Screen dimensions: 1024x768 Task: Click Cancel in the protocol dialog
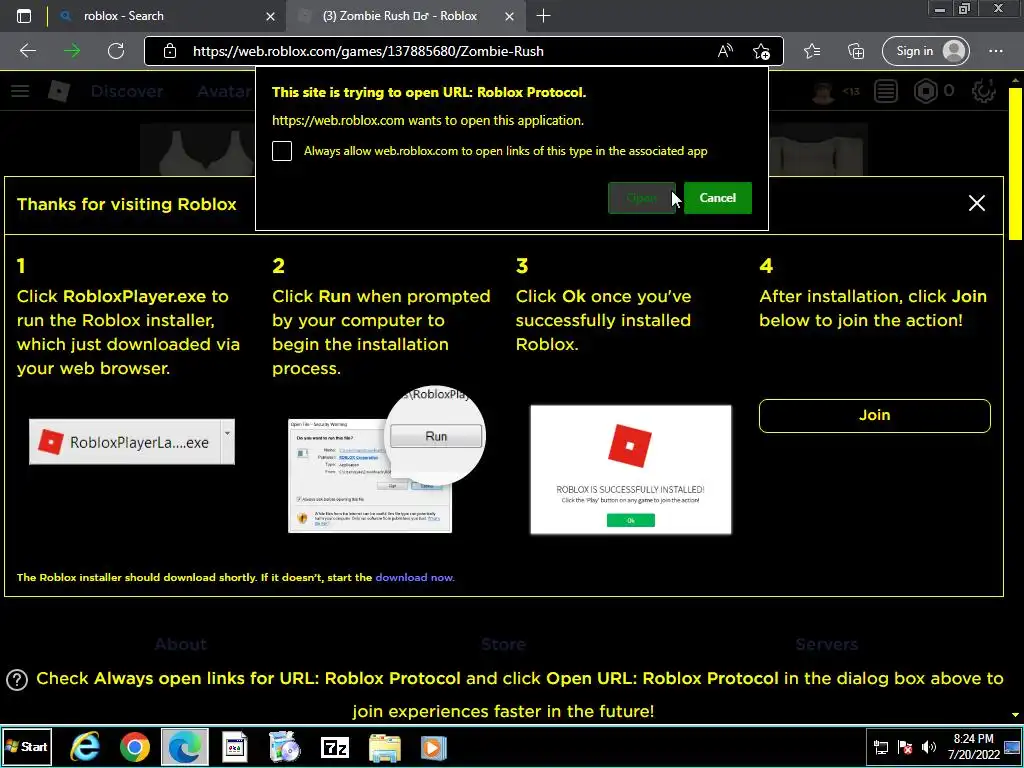[718, 198]
